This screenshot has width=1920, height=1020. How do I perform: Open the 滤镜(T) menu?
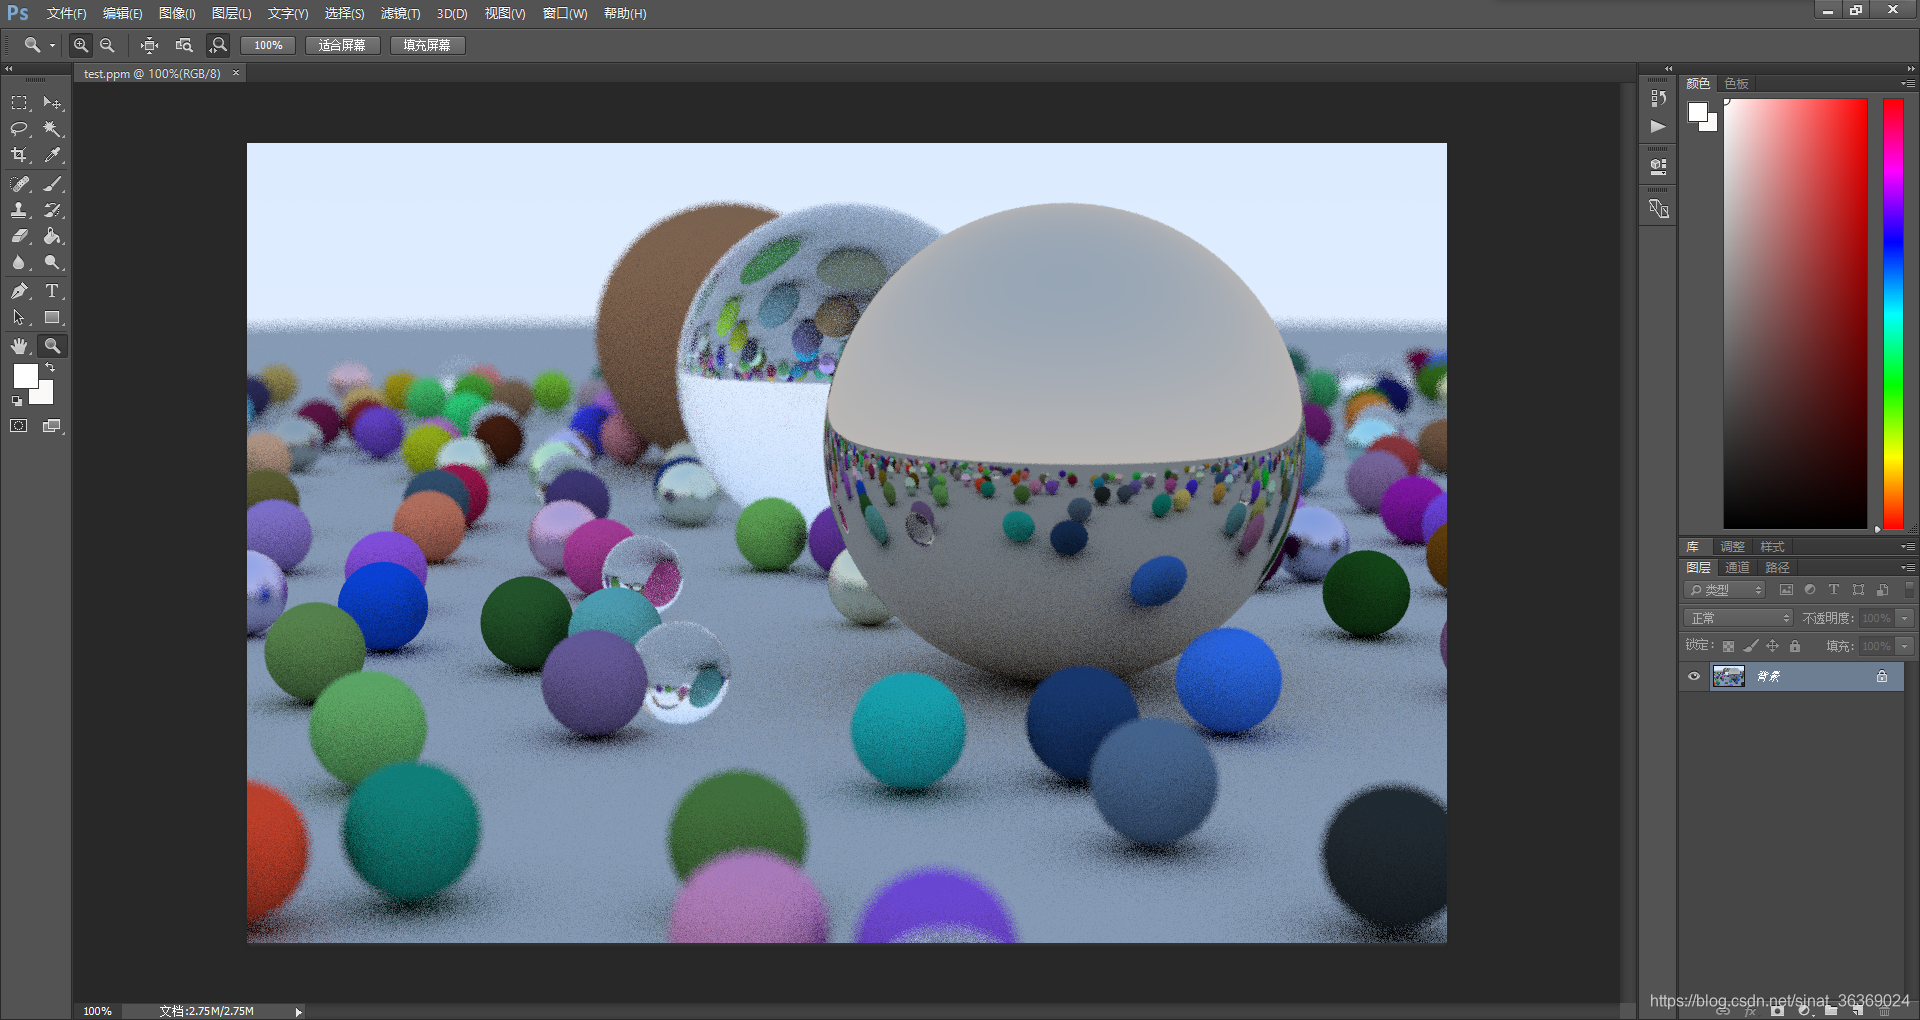[400, 14]
